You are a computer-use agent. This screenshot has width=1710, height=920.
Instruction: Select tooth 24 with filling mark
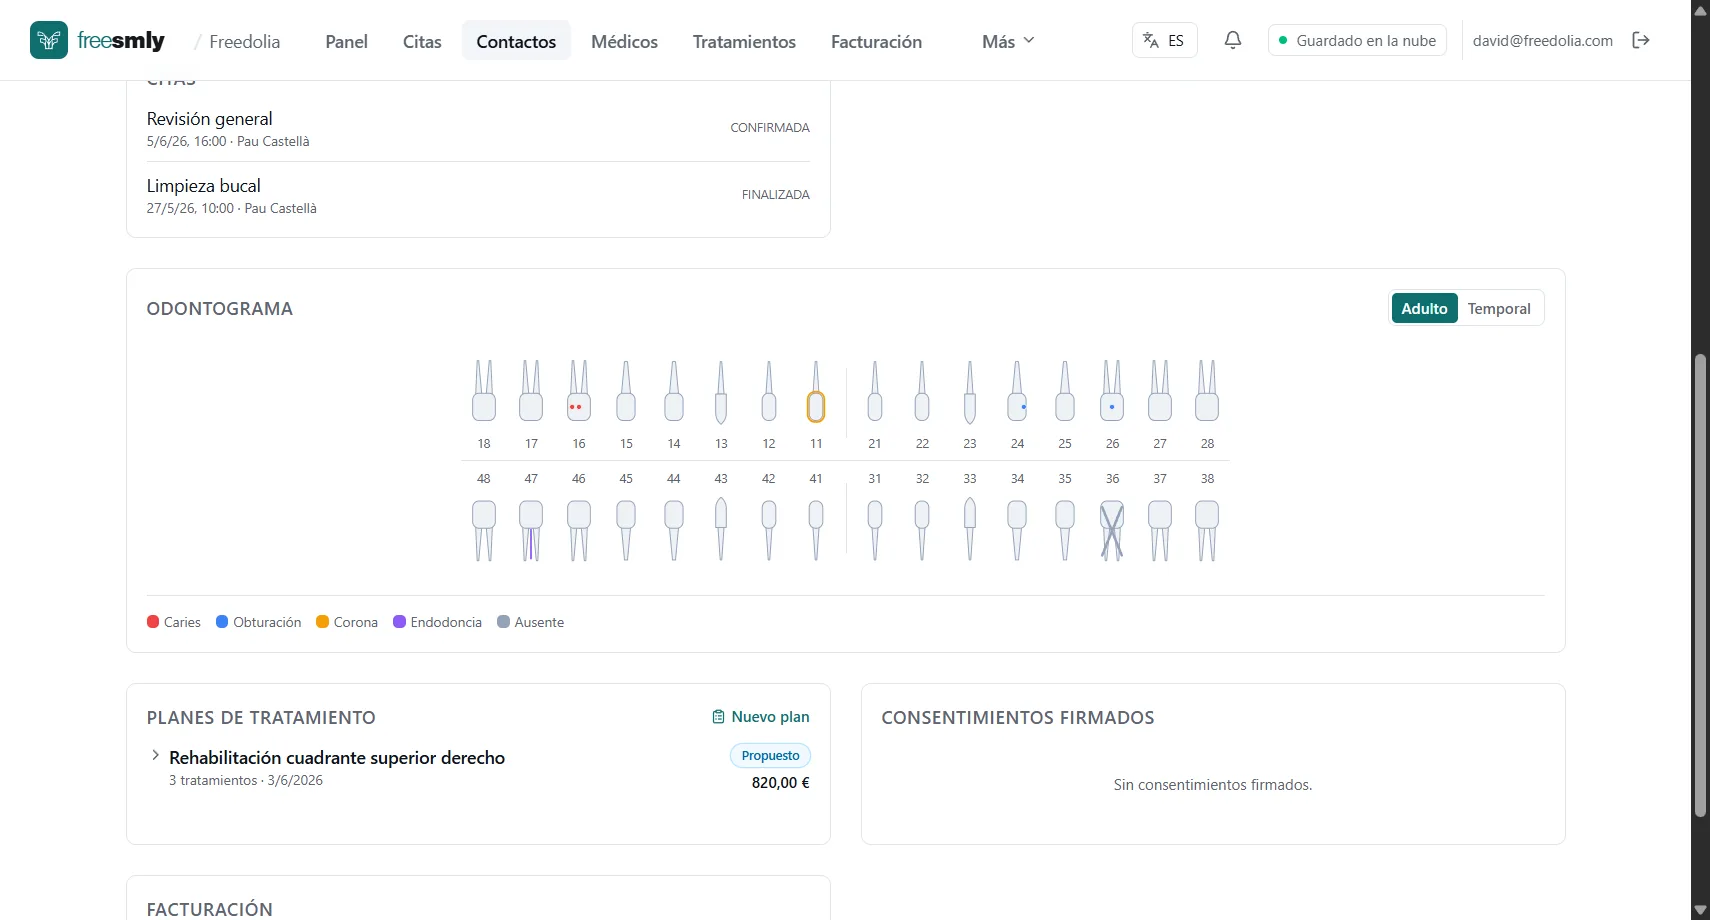(x=1017, y=391)
